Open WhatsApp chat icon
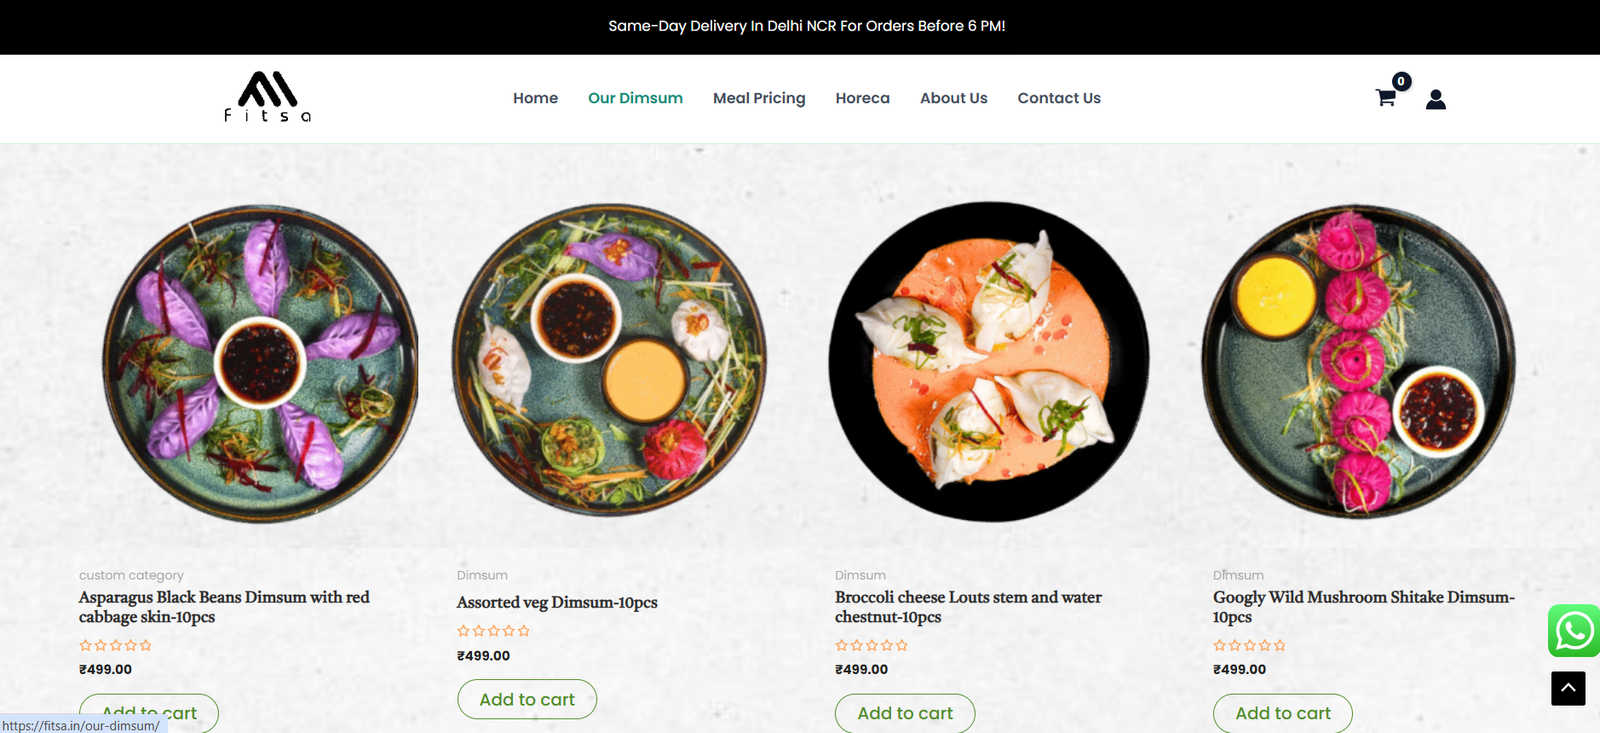 click(1573, 631)
